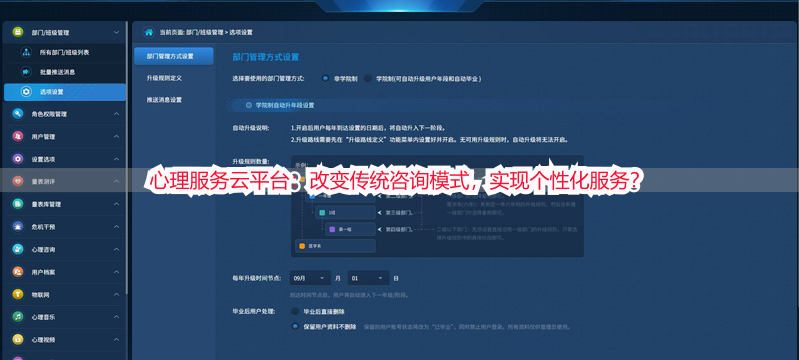799x360 pixels.
Task: Click the 心理视频 sidebar icon
Action: point(18,339)
